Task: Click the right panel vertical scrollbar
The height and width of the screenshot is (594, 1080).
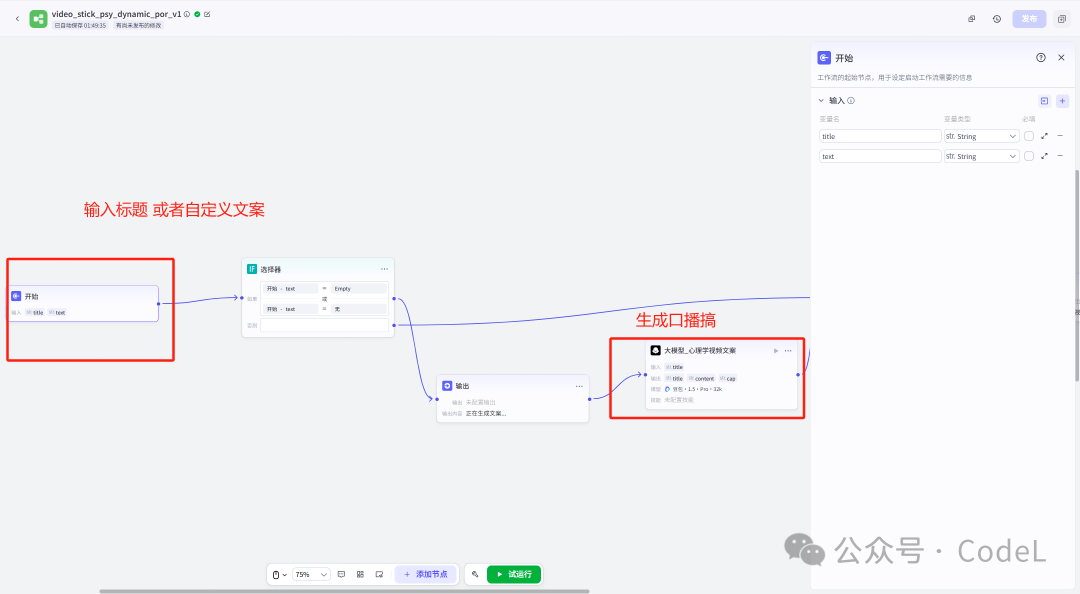Action: click(1077, 276)
